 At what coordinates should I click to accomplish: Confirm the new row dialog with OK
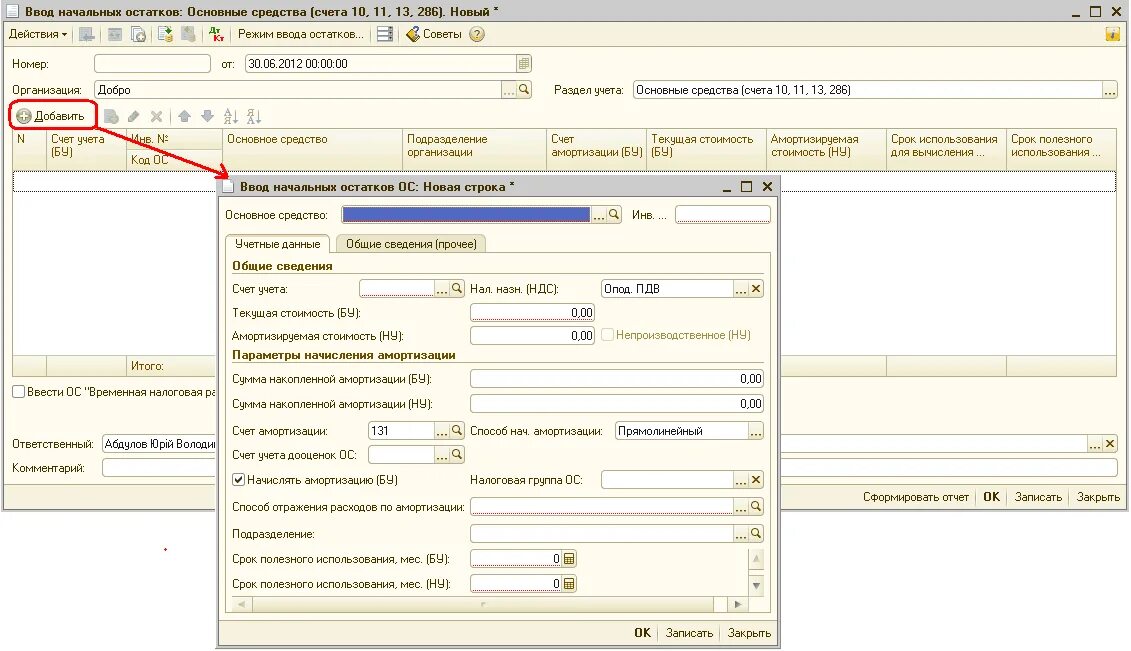[x=642, y=633]
